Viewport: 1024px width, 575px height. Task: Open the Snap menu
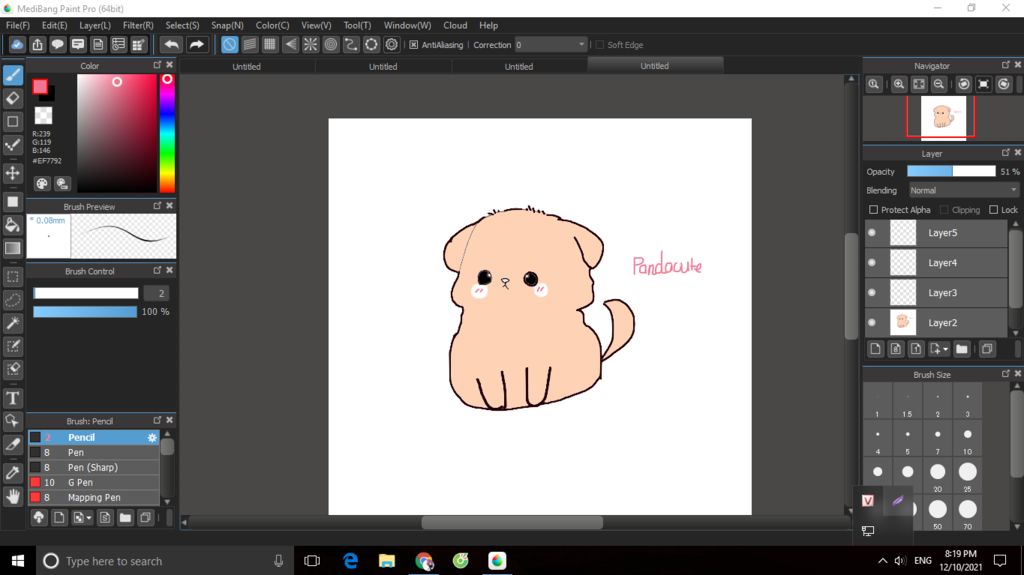tap(227, 25)
